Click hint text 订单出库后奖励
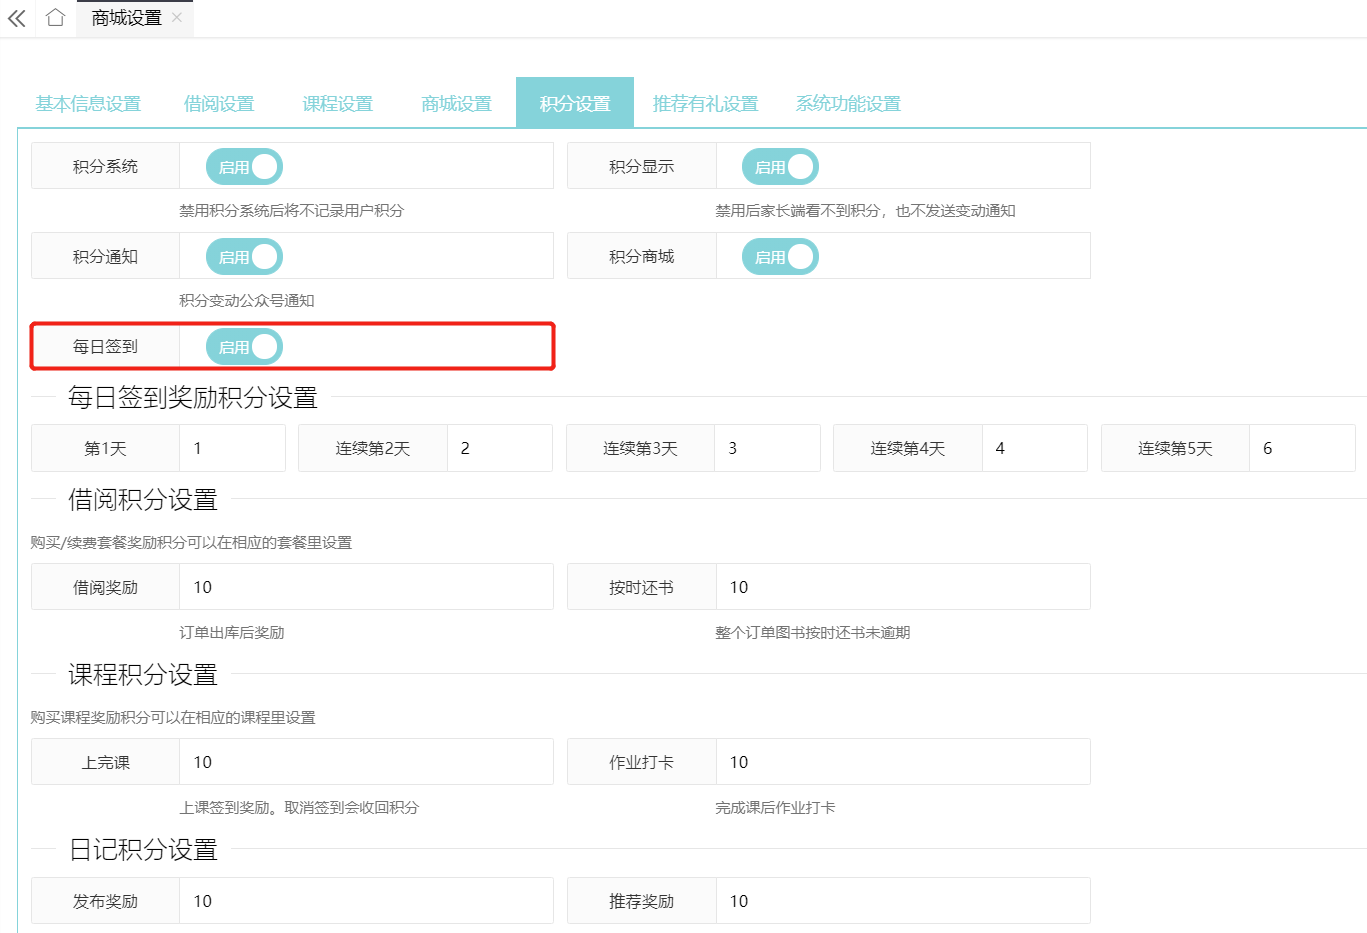1367x933 pixels. tap(232, 633)
